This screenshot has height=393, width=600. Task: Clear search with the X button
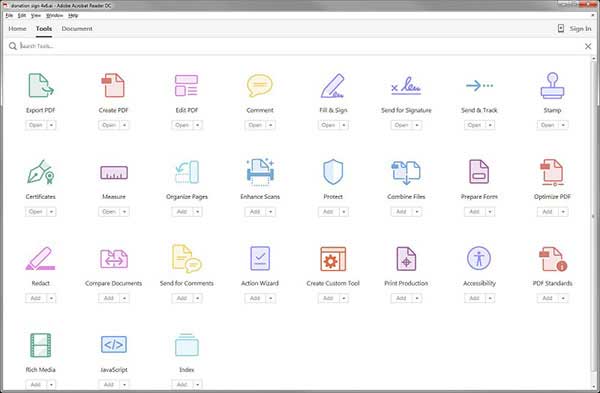point(588,46)
